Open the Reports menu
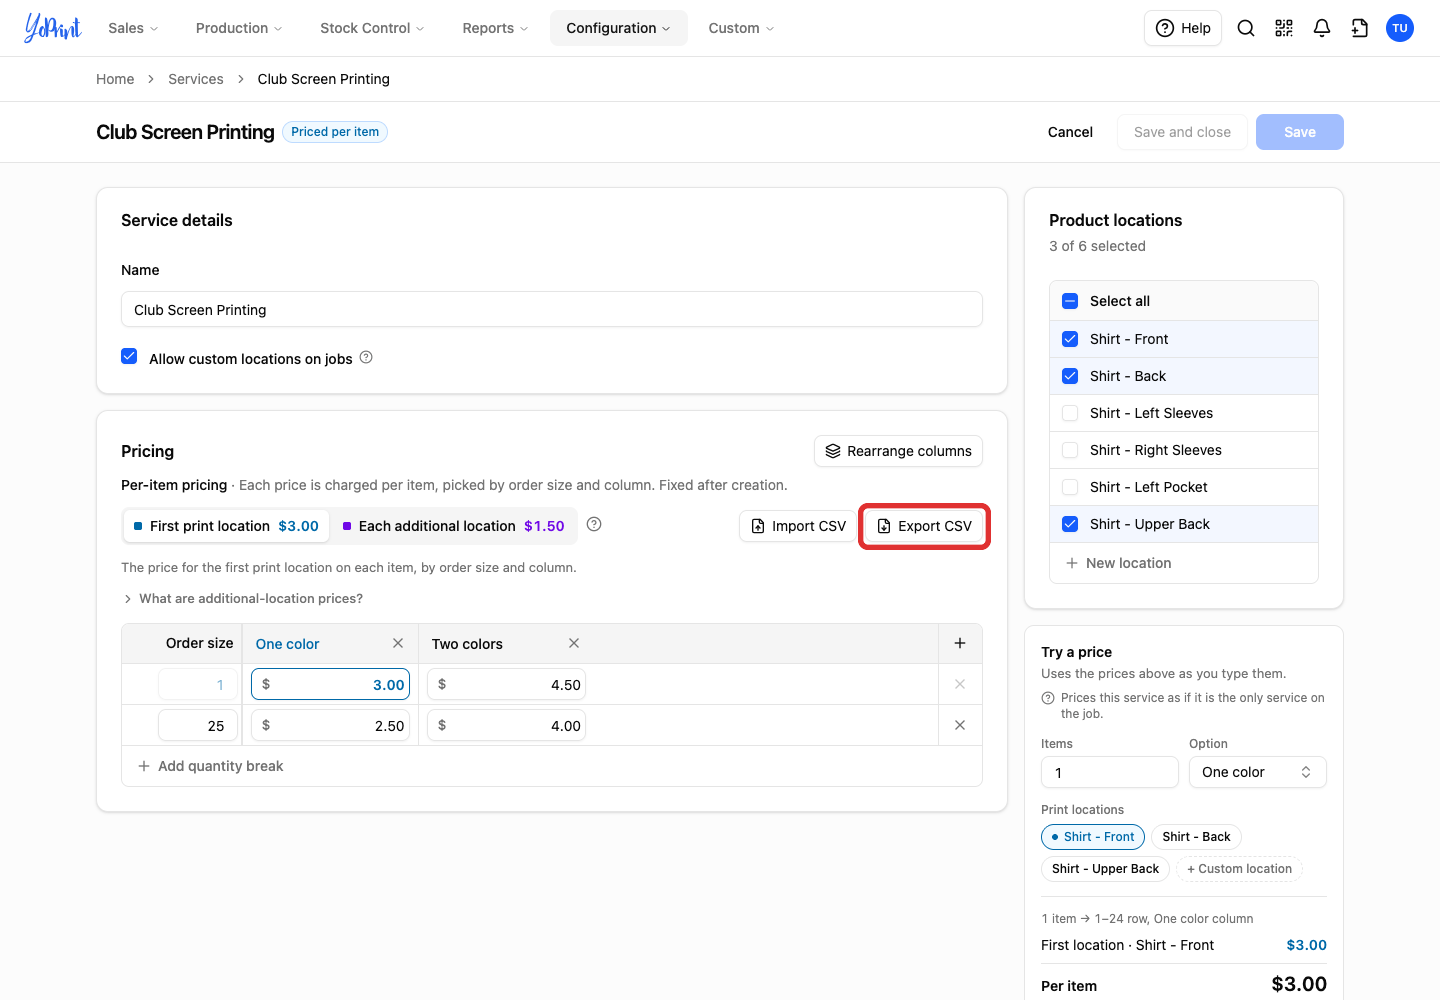The height and width of the screenshot is (1000, 1440). coord(495,28)
